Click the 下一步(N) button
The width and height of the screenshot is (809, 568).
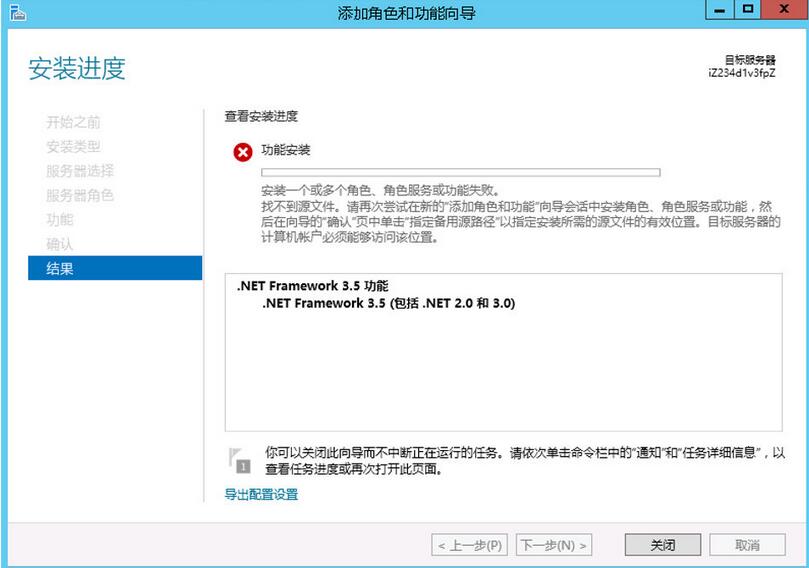pyautogui.click(x=554, y=545)
